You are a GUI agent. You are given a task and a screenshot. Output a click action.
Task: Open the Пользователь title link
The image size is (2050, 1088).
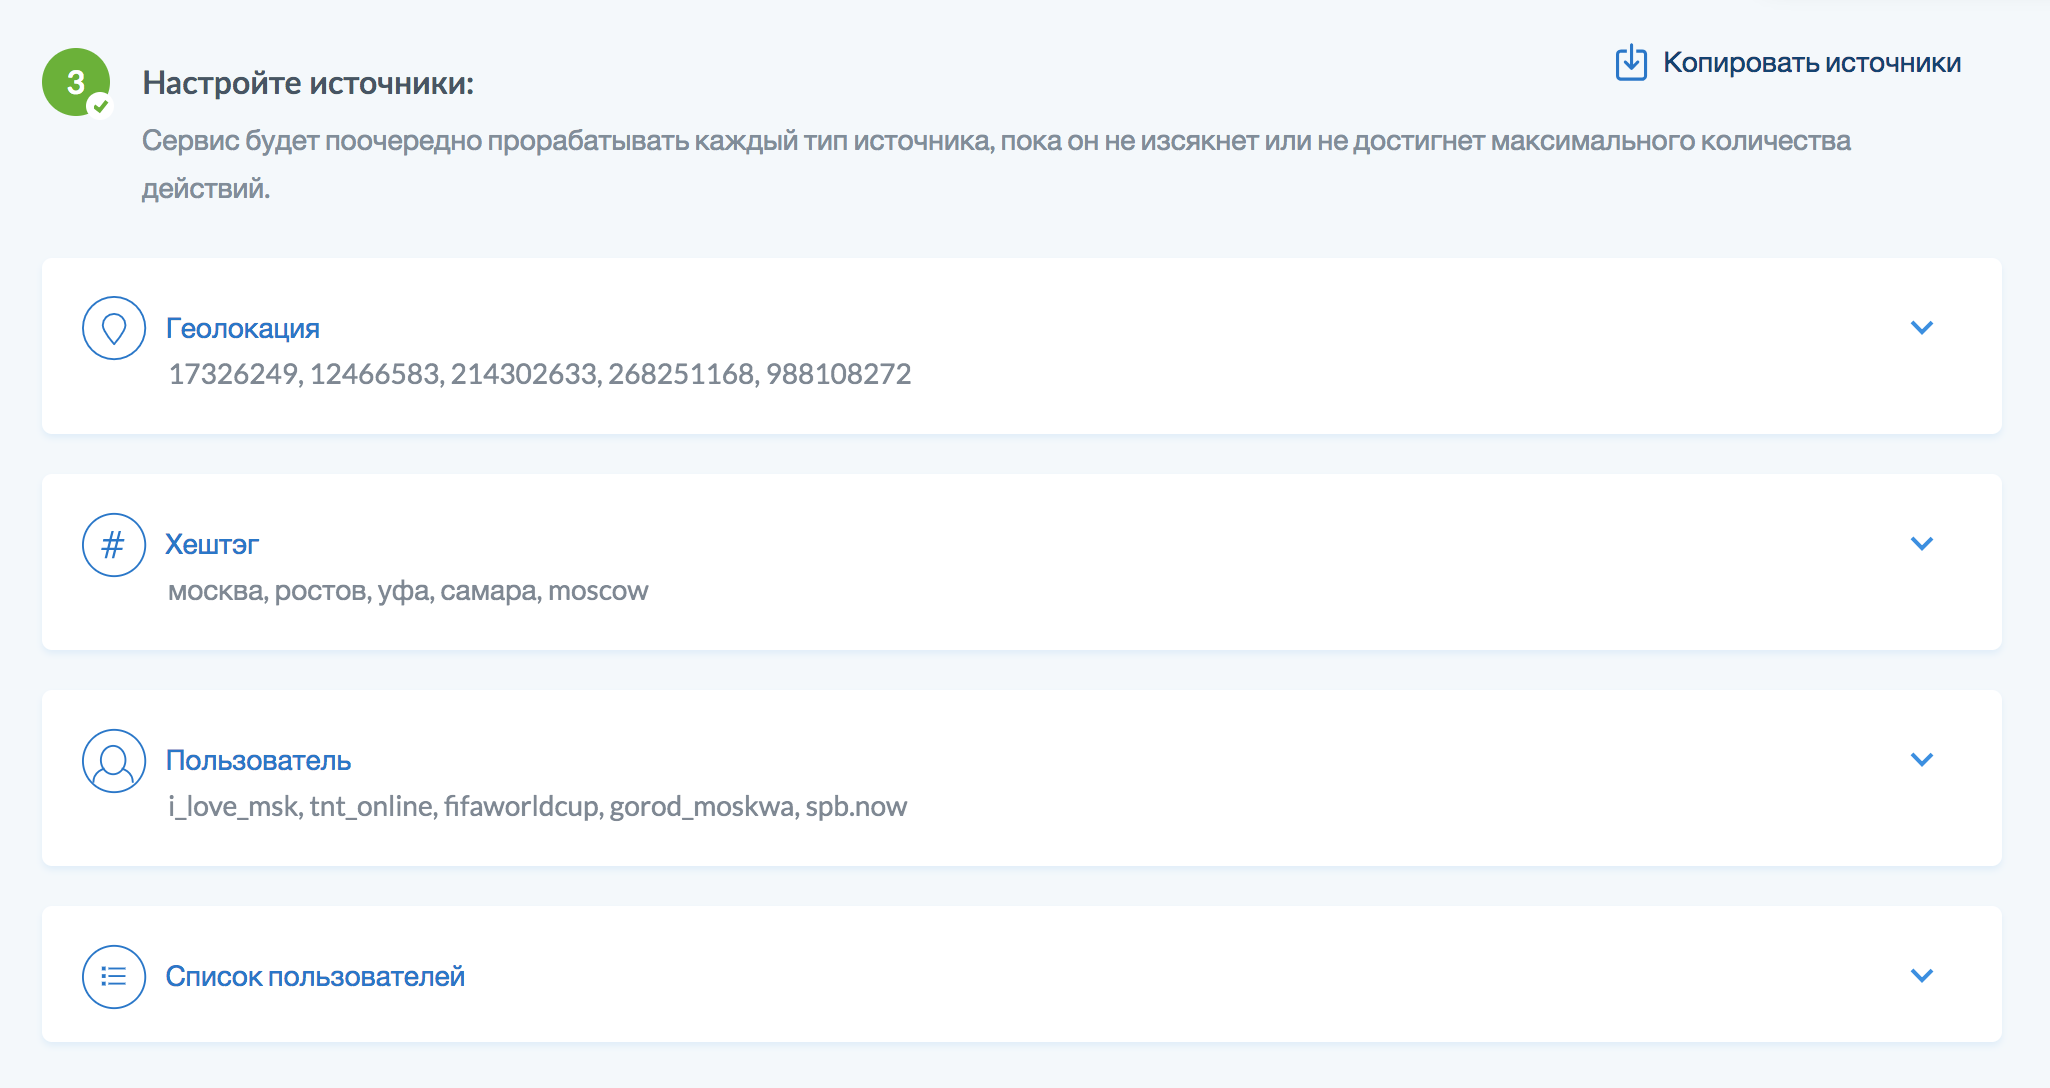point(258,760)
